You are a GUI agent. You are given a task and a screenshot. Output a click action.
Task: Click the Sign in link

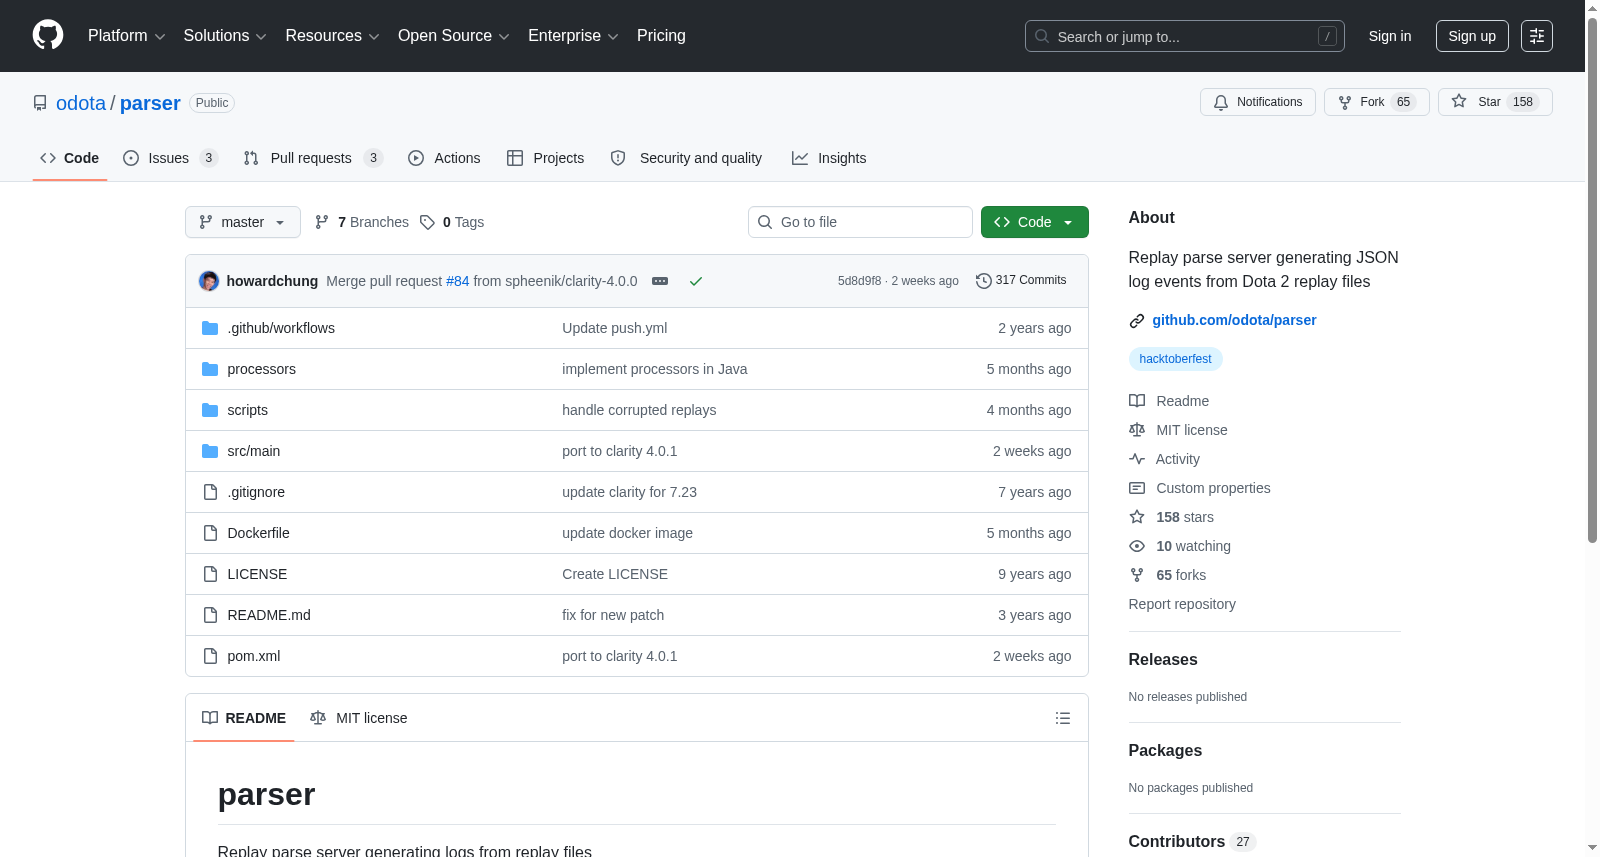[1390, 36]
